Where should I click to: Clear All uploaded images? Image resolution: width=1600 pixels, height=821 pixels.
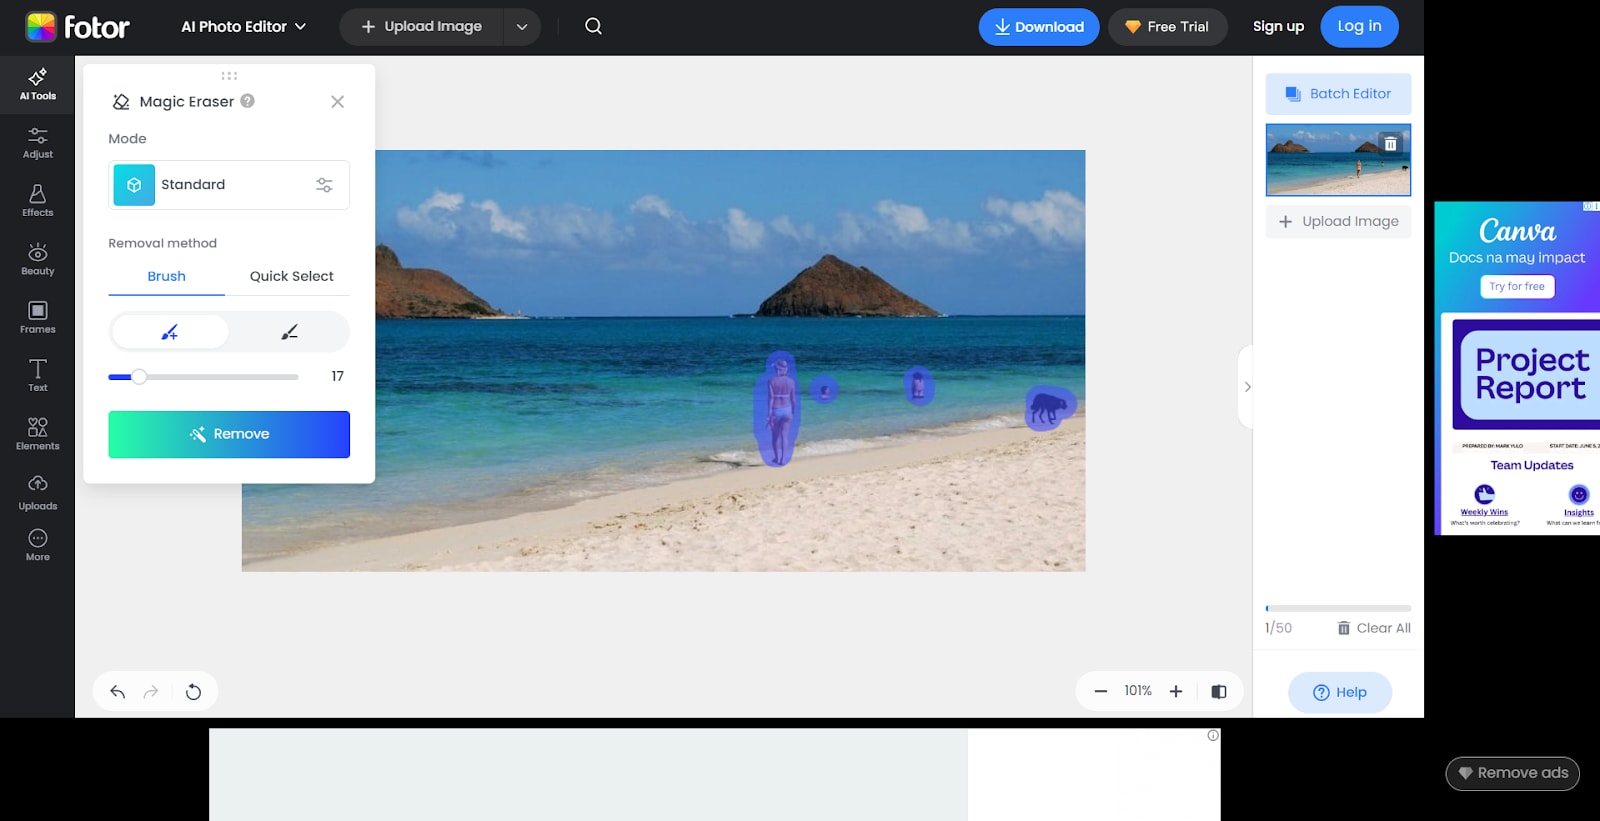point(1374,628)
